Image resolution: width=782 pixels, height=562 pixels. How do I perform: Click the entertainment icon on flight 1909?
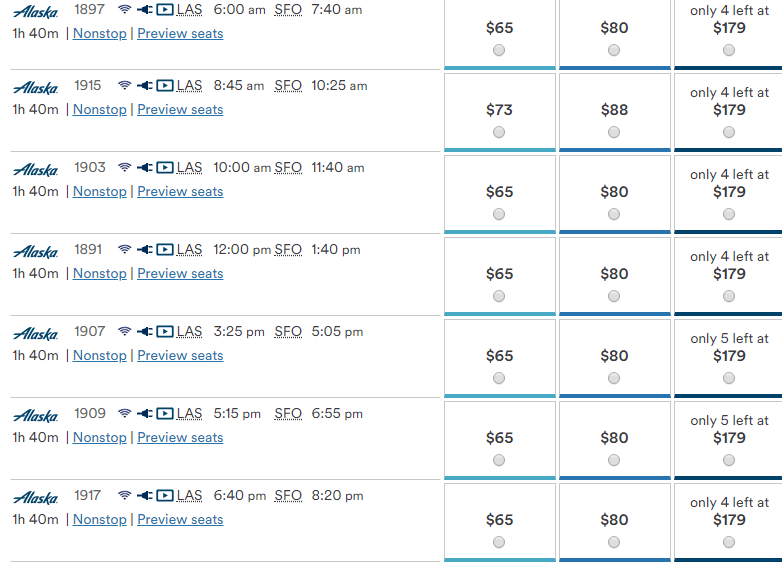[x=165, y=413]
